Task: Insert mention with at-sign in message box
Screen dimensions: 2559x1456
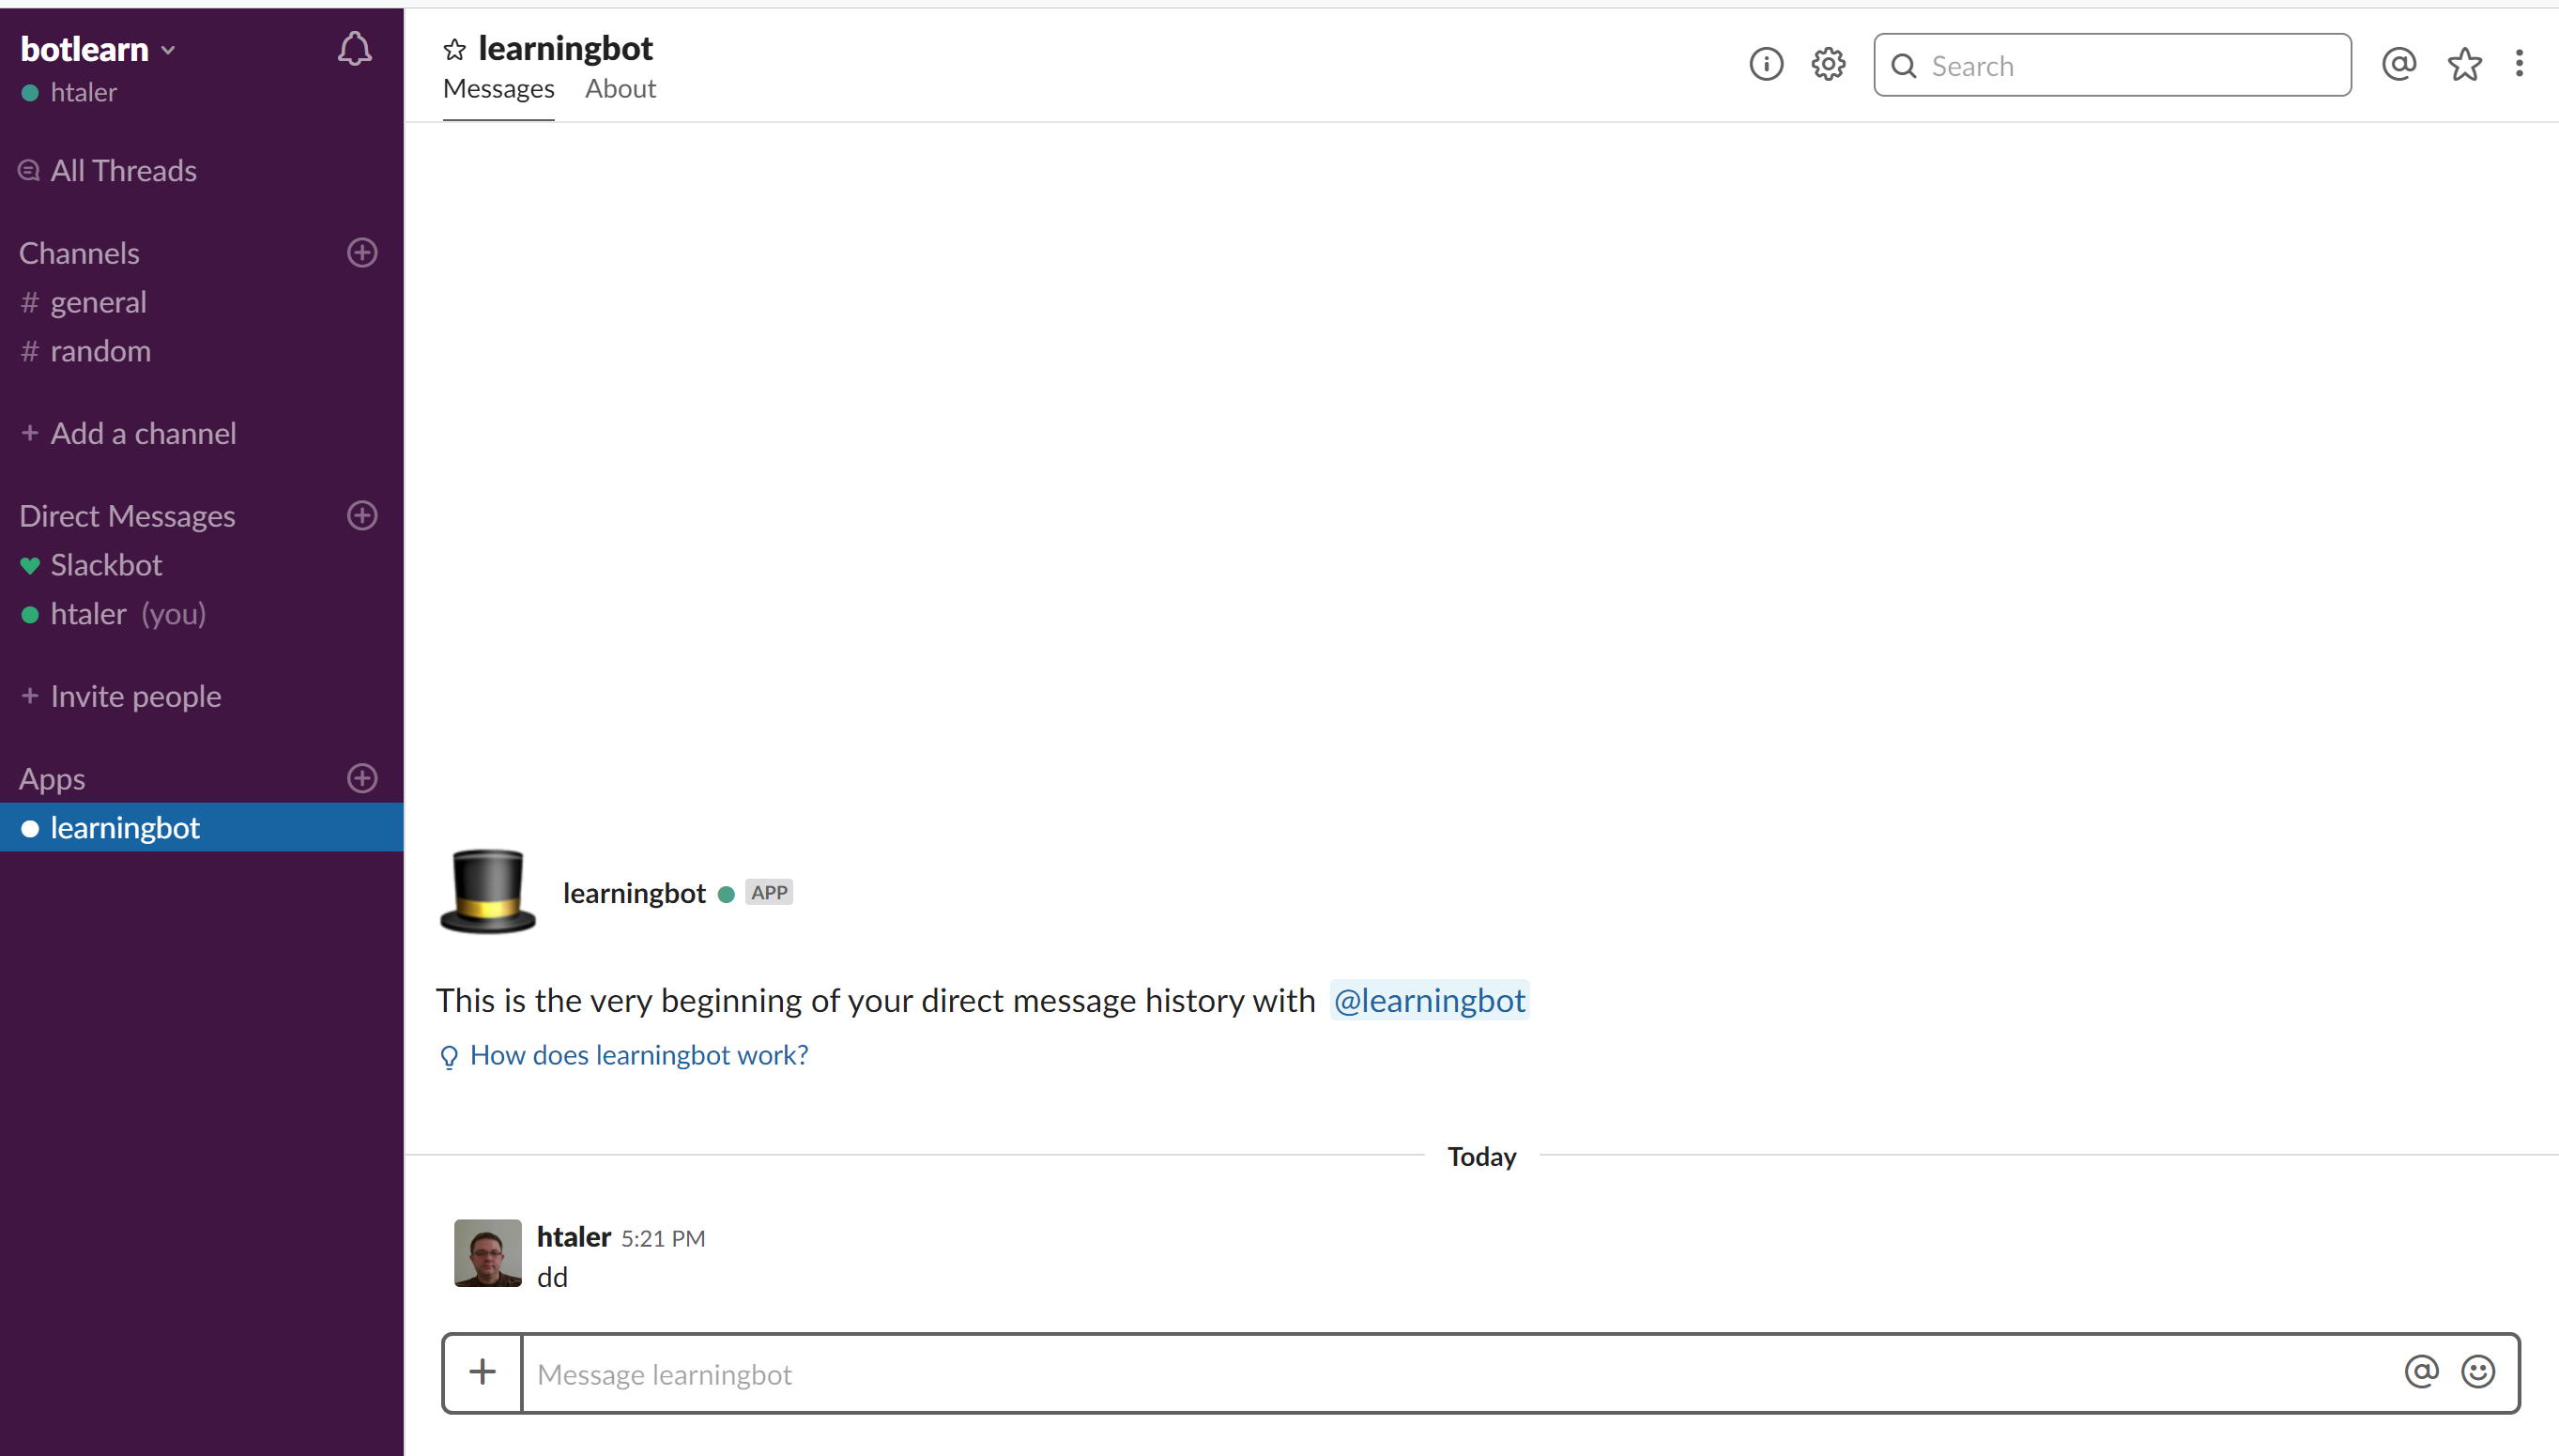Action: 2421,1372
